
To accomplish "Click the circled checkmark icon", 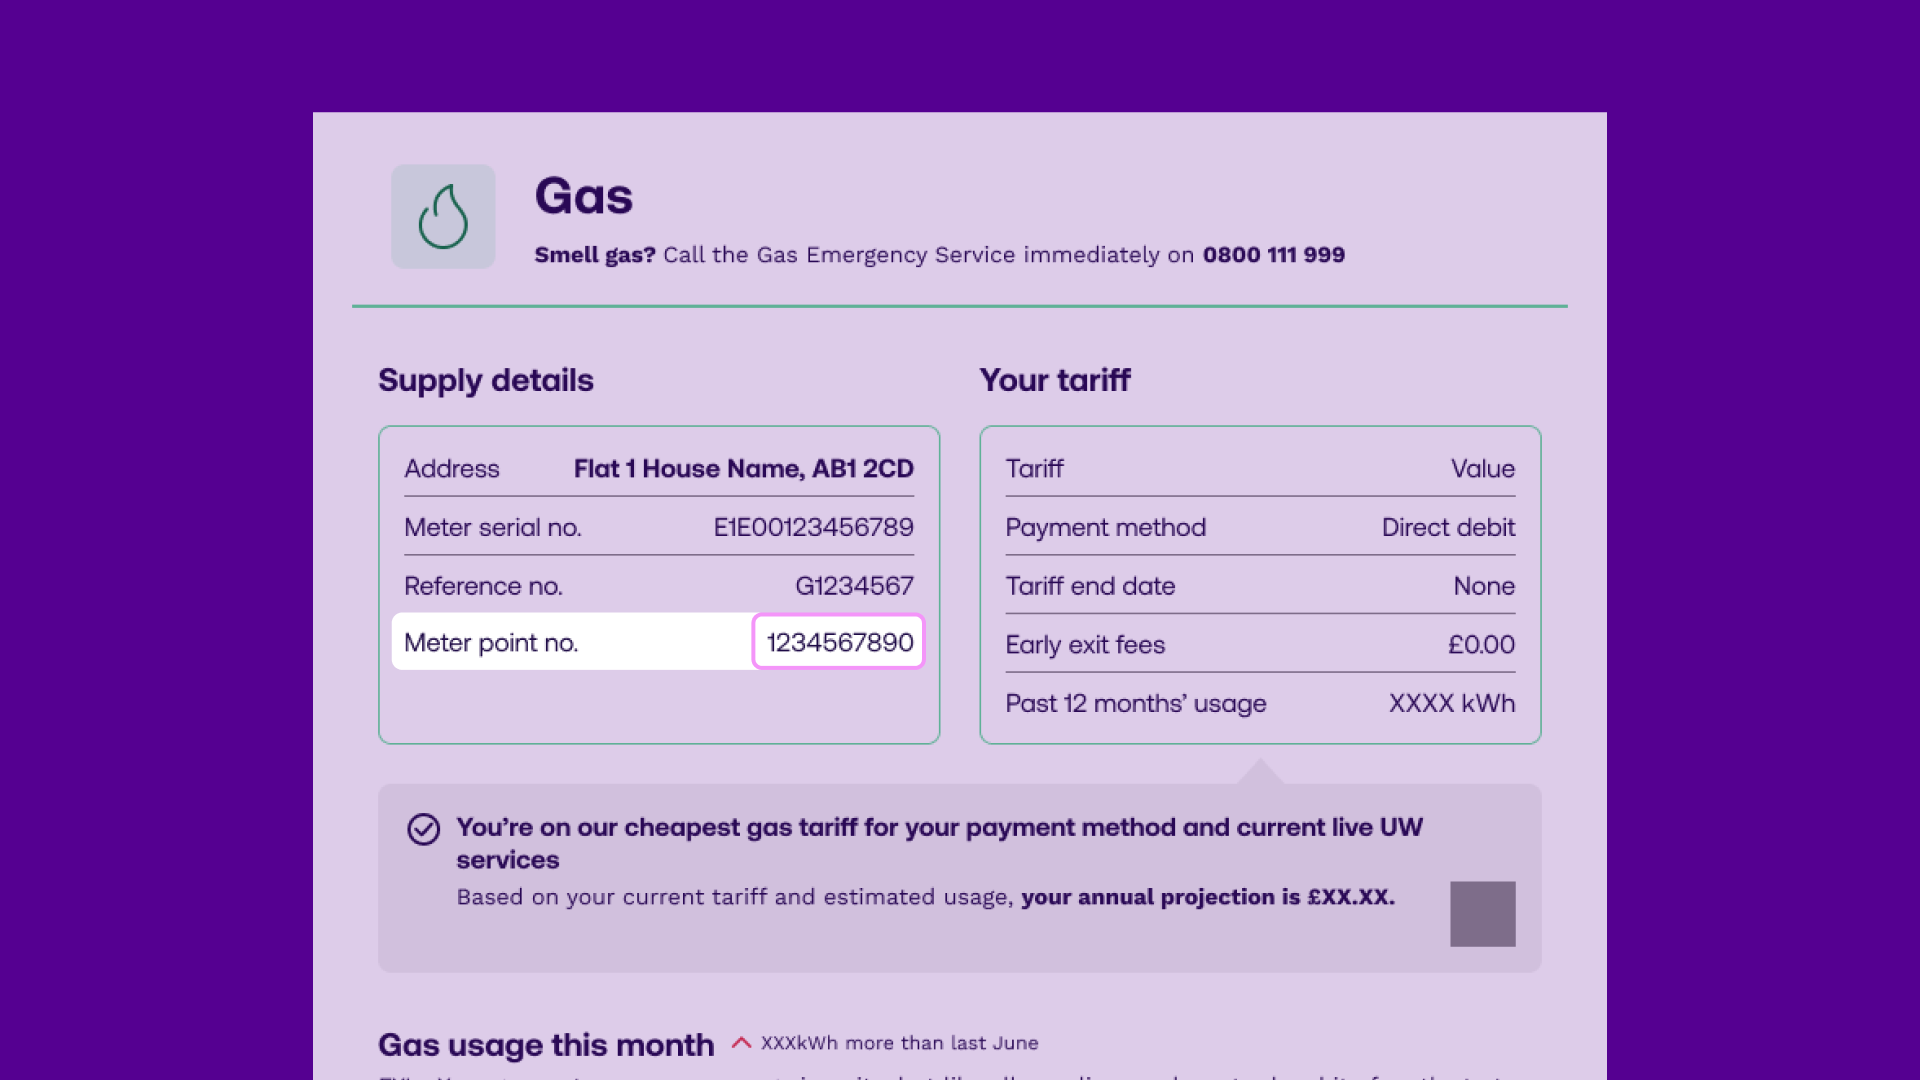I will click(x=423, y=829).
